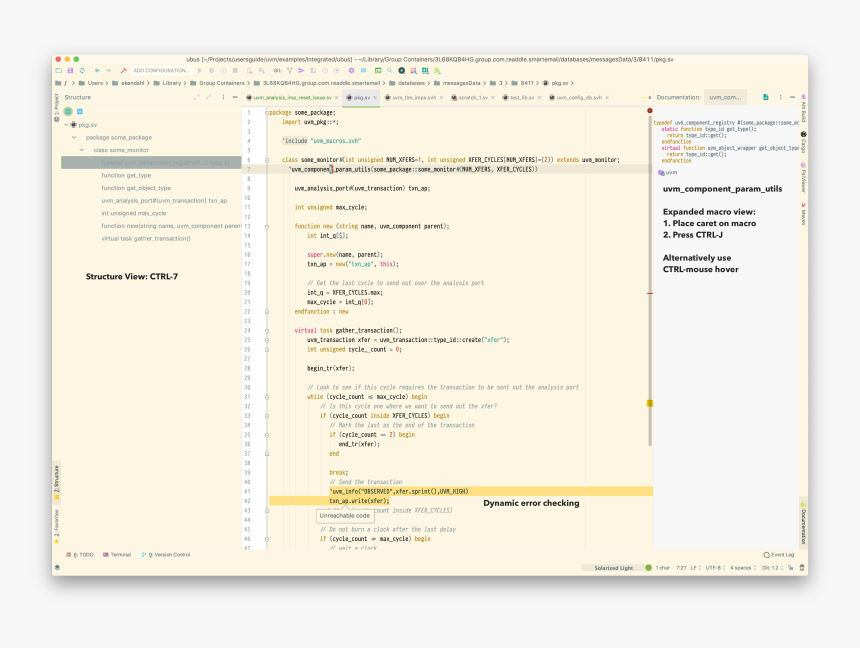
Task: Open the Event Log
Action: (x=779, y=554)
